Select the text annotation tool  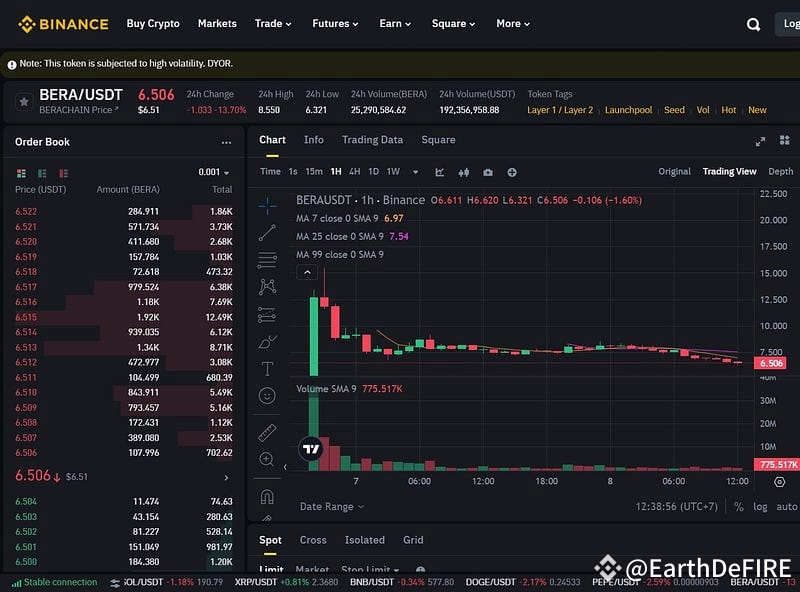(267, 368)
